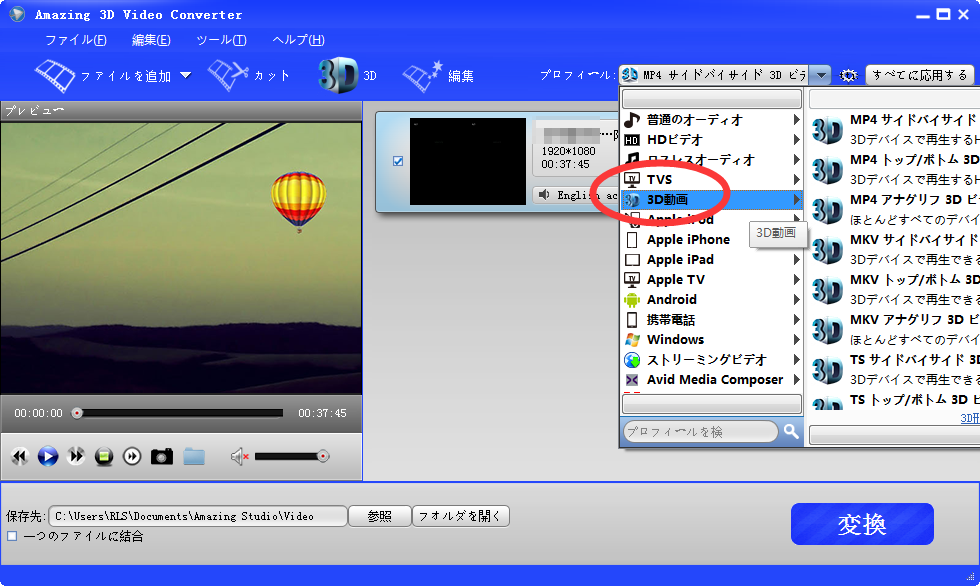Click the 変換 convert button

pos(861,524)
